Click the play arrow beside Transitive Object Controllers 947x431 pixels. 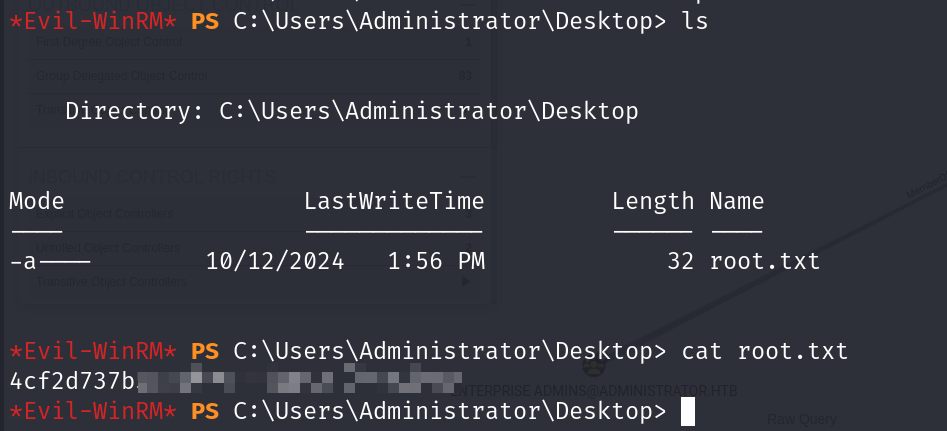tap(465, 281)
